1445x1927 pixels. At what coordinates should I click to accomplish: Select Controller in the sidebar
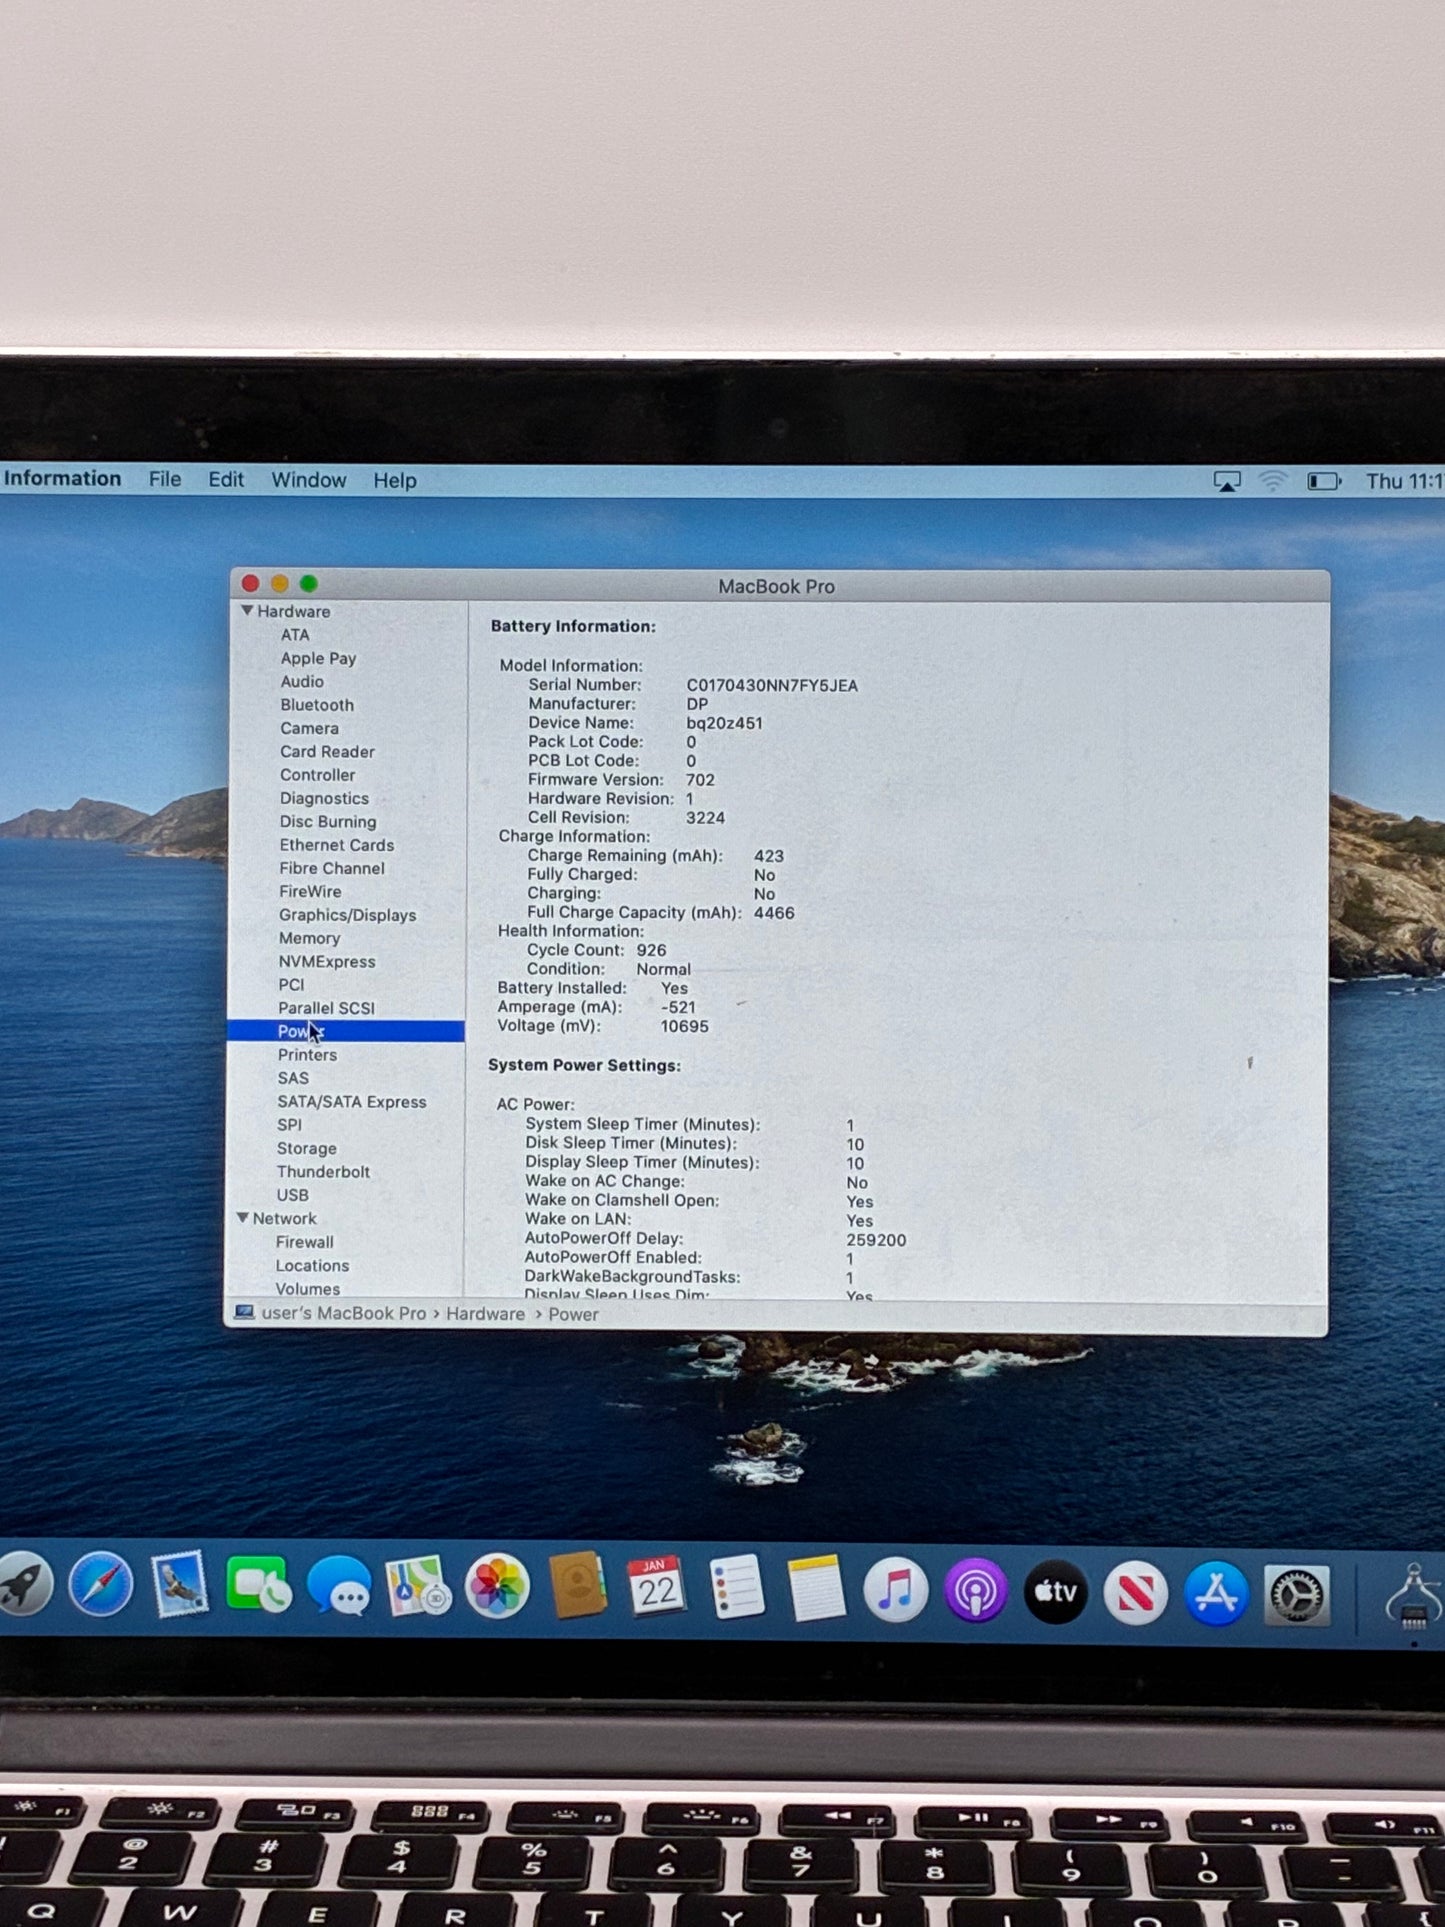pyautogui.click(x=317, y=775)
